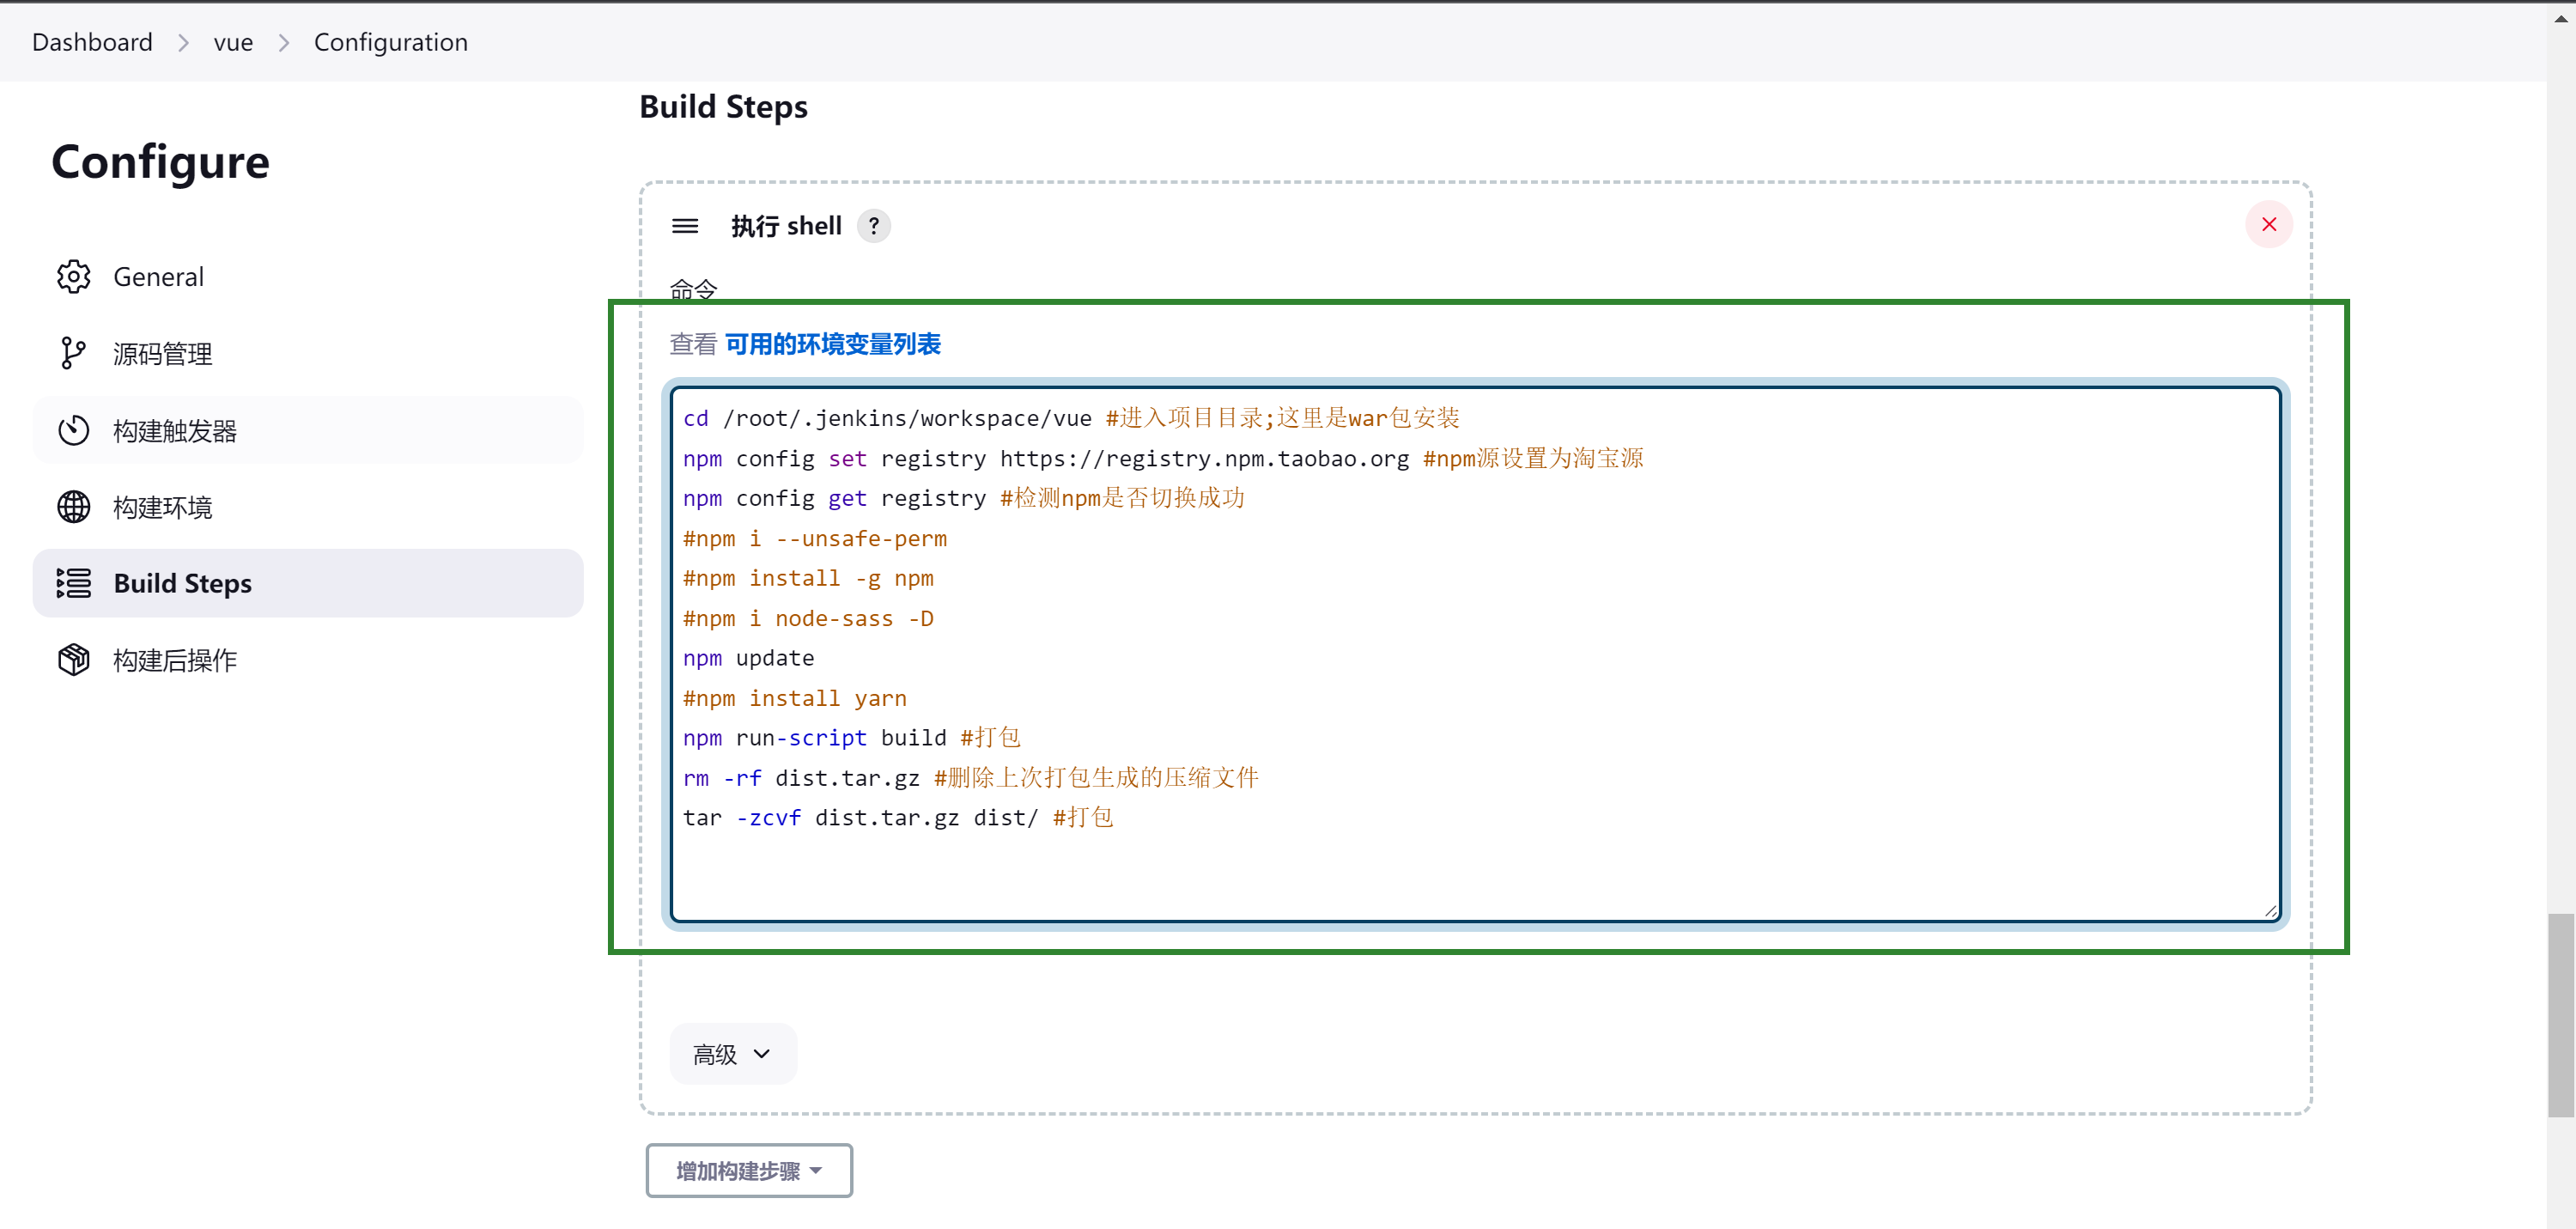Open 可用的环境变量列表 link

[833, 344]
